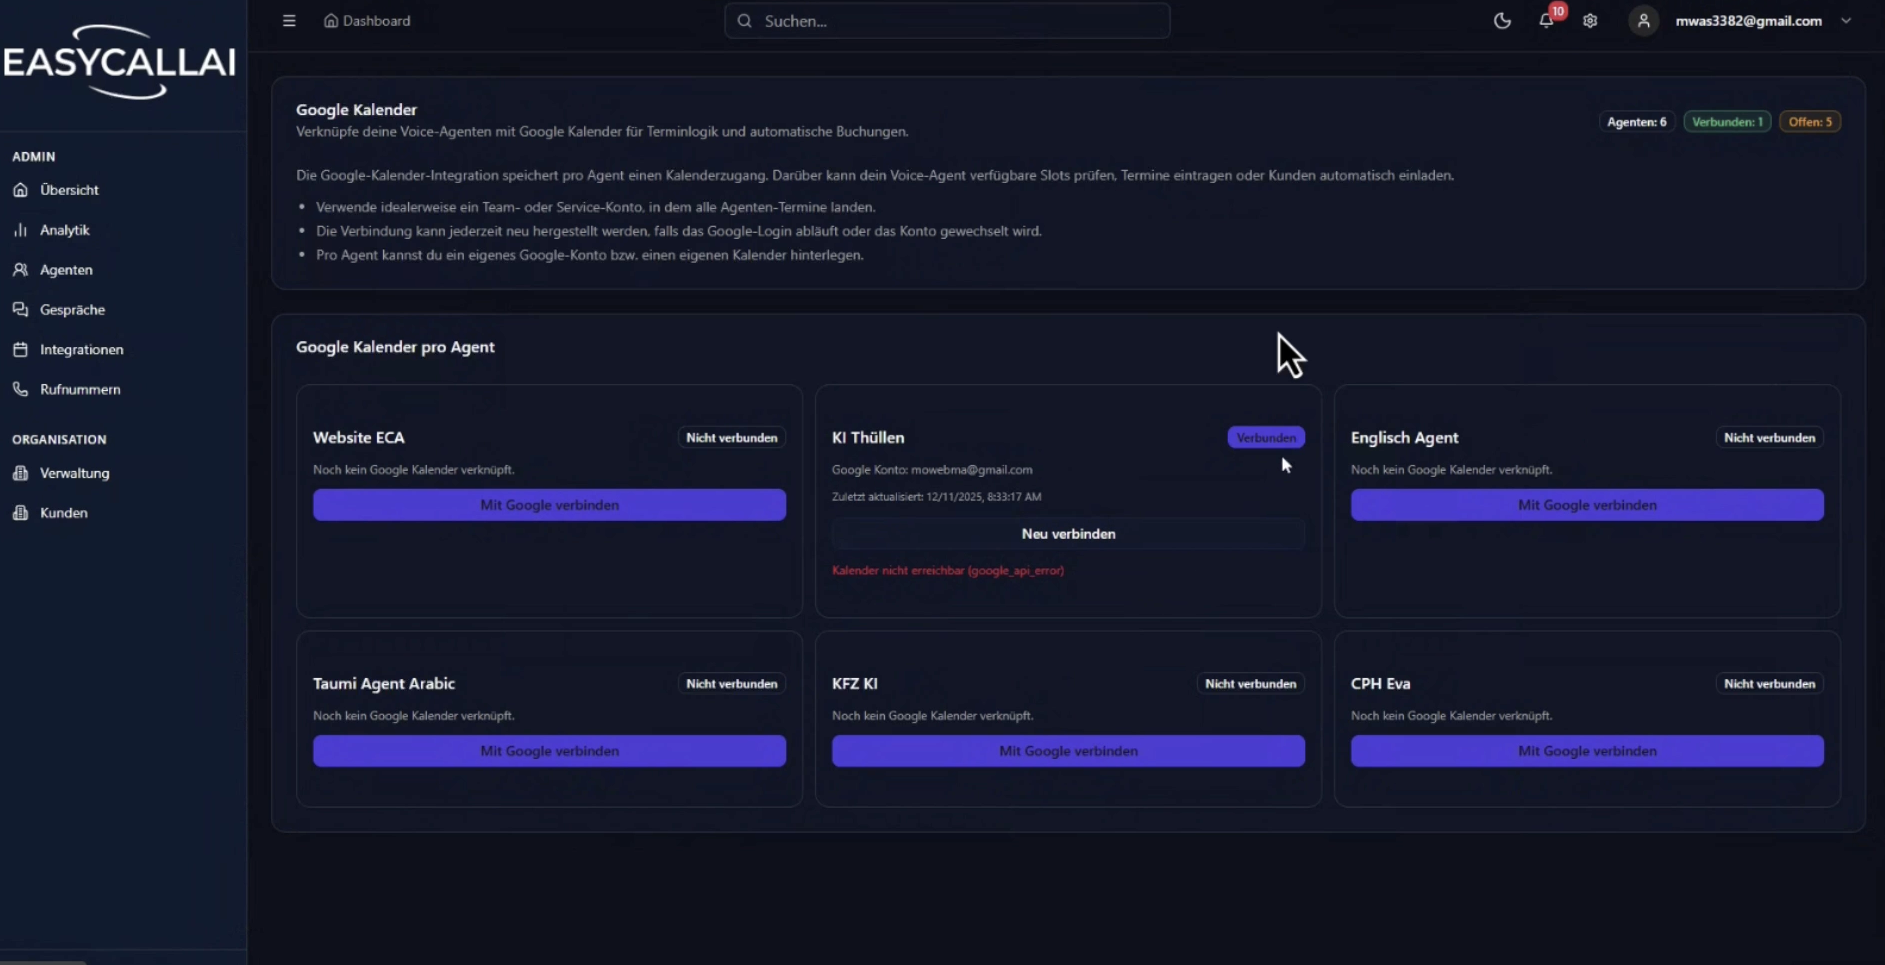Click the Rufnummern phone icon

(x=20, y=389)
